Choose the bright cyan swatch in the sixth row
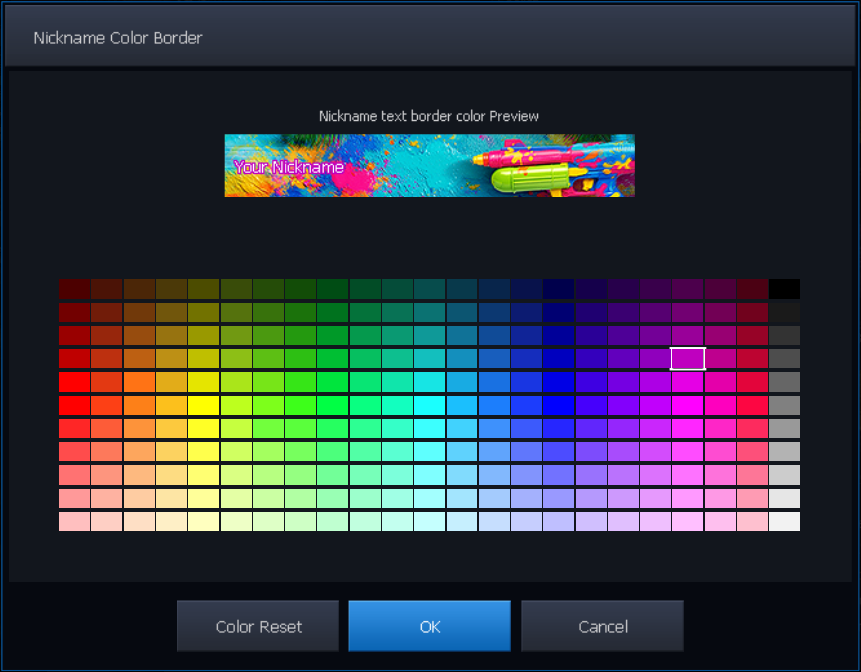 (429, 405)
